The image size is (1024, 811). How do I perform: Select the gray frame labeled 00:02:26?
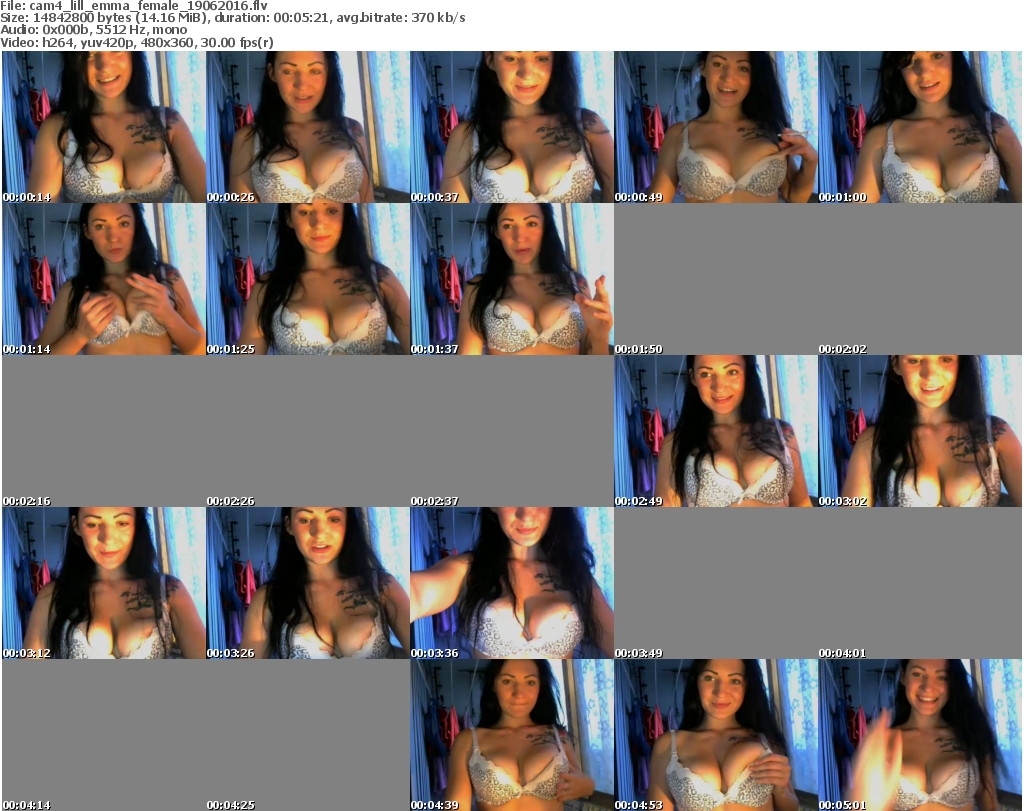(x=308, y=431)
